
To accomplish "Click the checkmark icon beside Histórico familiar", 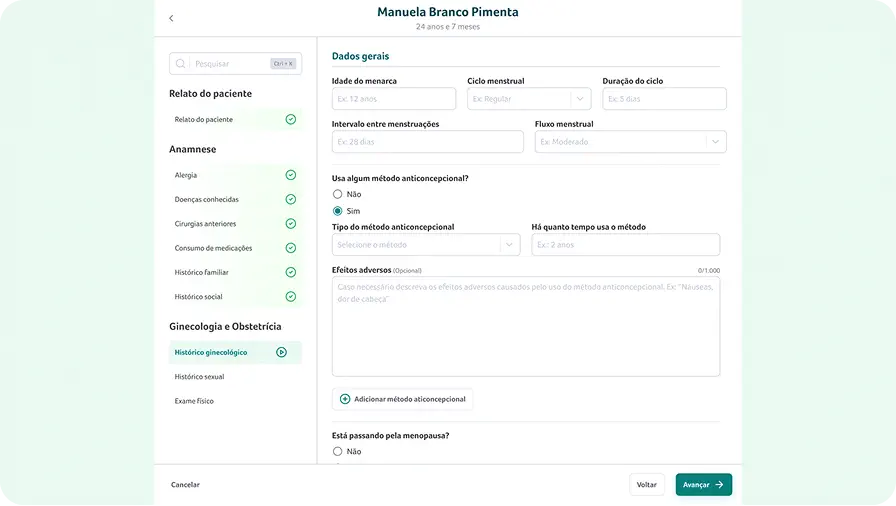I will (x=290, y=272).
